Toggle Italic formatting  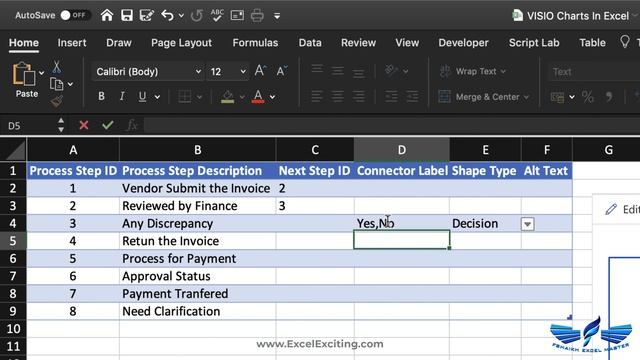click(122, 96)
